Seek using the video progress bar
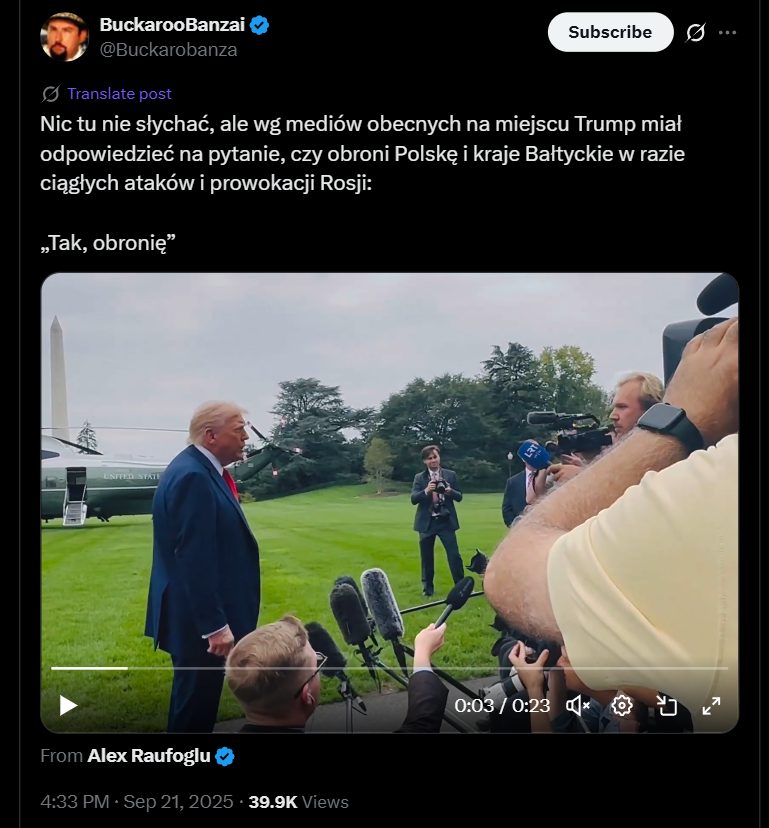The width and height of the screenshot is (769, 828). 389,667
